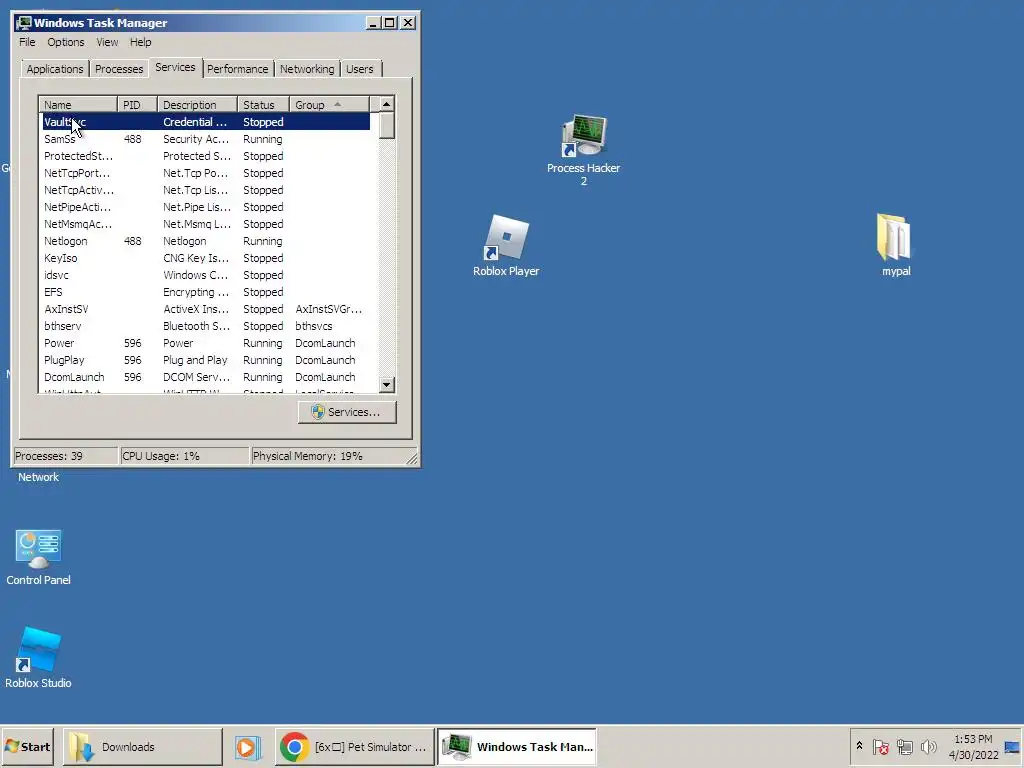Select the AxInstSV service row
Image resolution: width=1024 pixels, height=768 pixels.
206,309
